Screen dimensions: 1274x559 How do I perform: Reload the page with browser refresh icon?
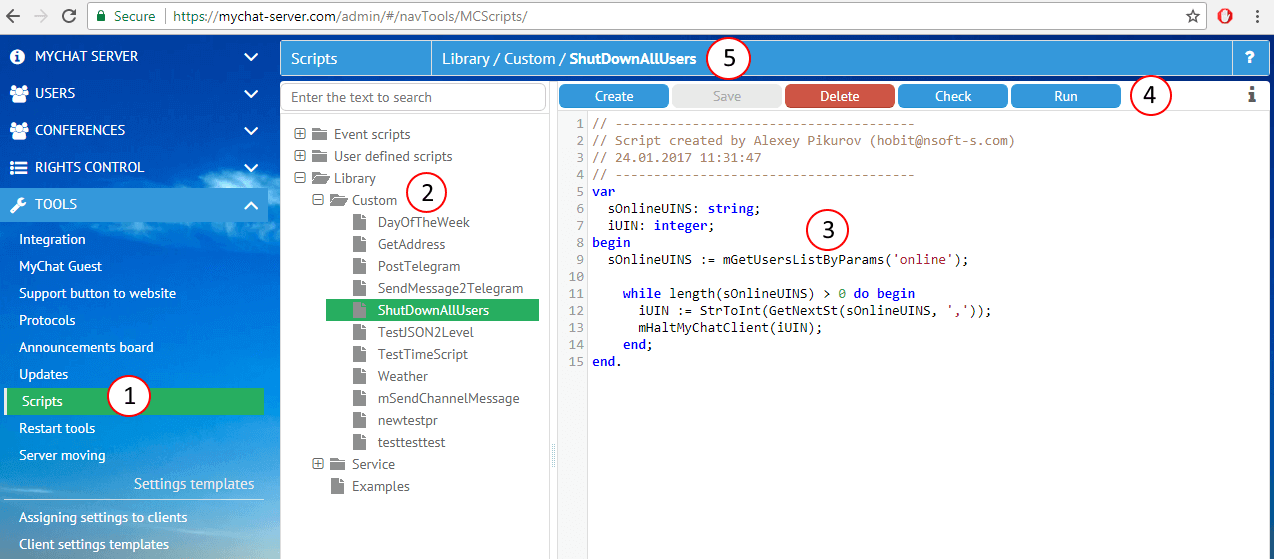click(x=69, y=16)
